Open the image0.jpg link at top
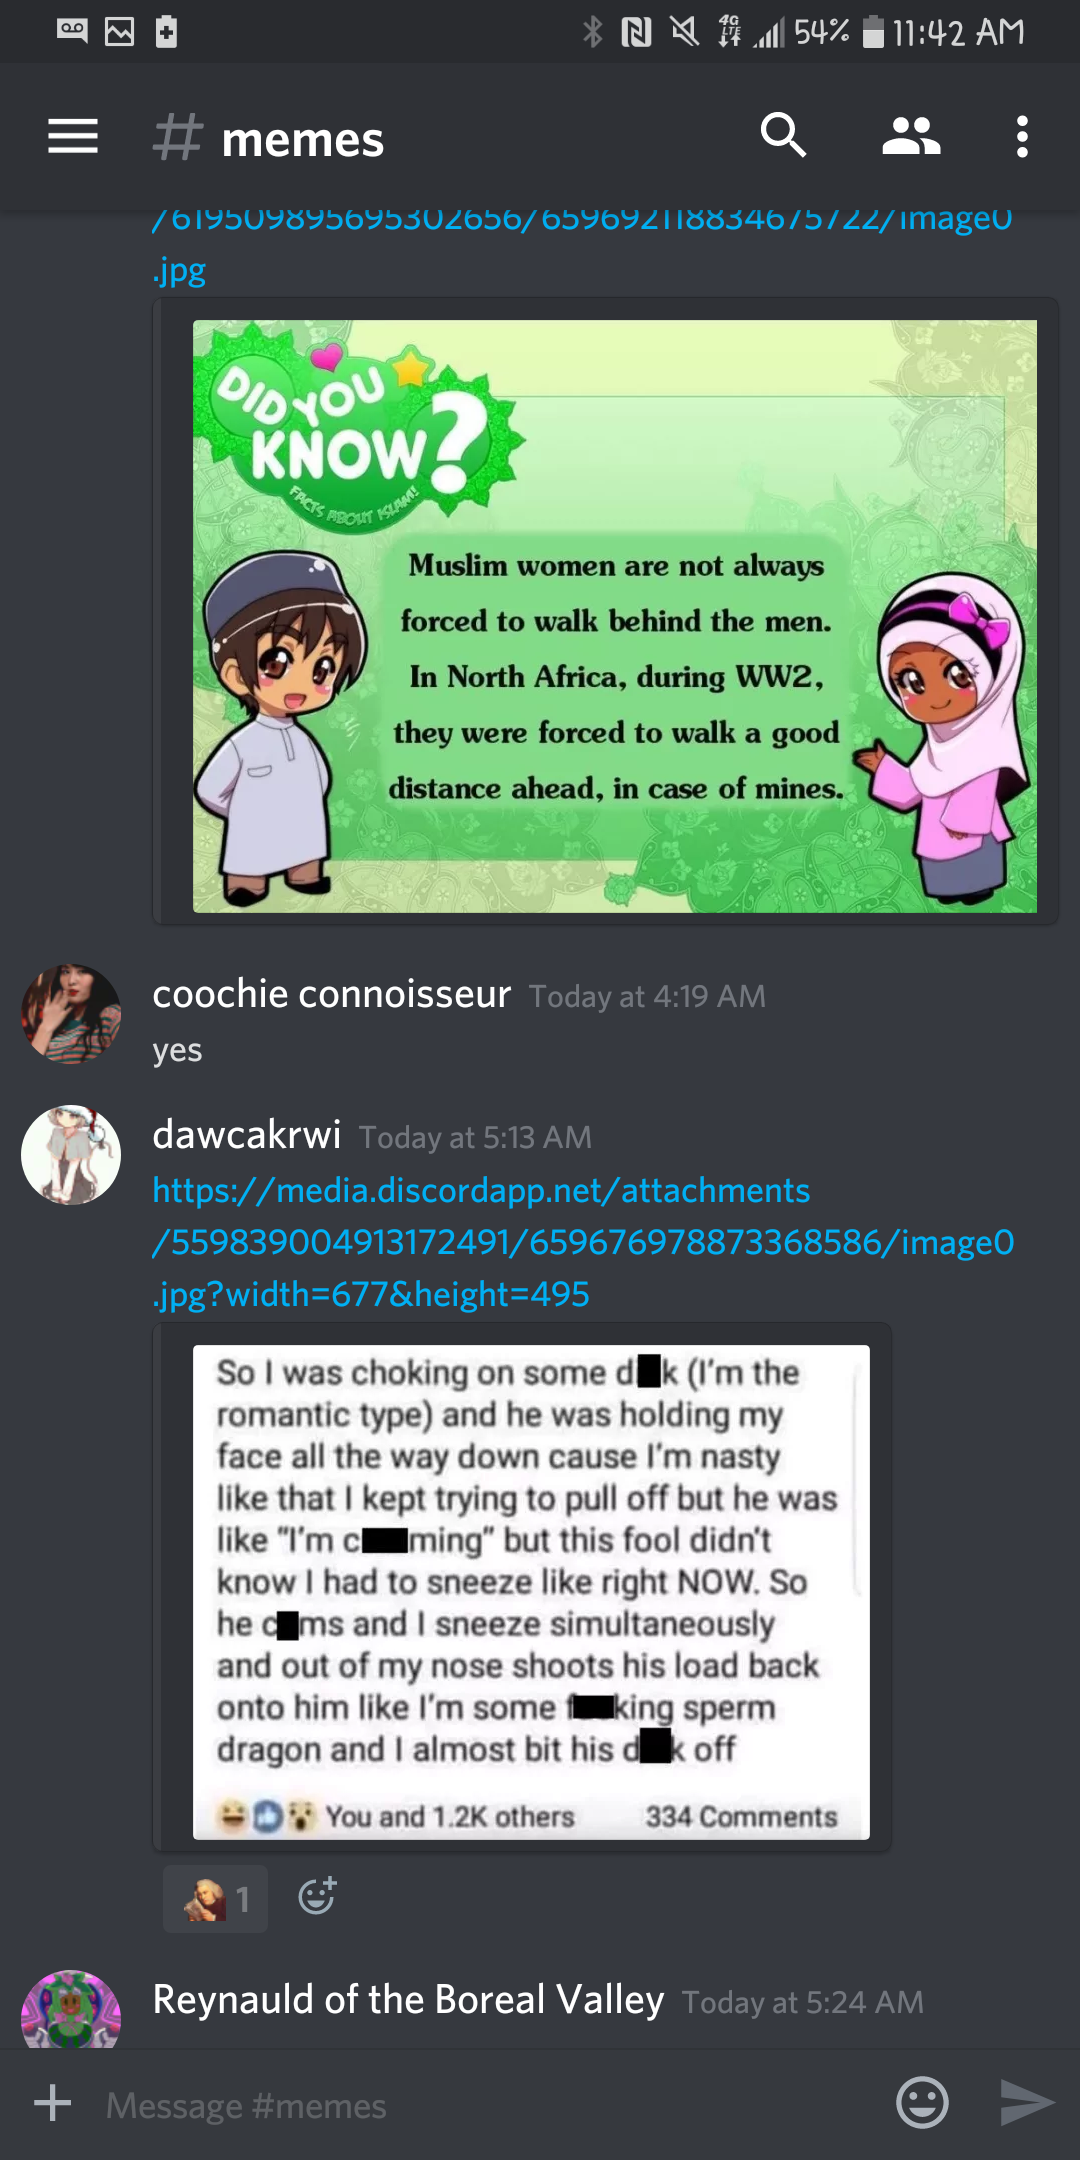Screen dimensions: 1080x2160 (583, 245)
